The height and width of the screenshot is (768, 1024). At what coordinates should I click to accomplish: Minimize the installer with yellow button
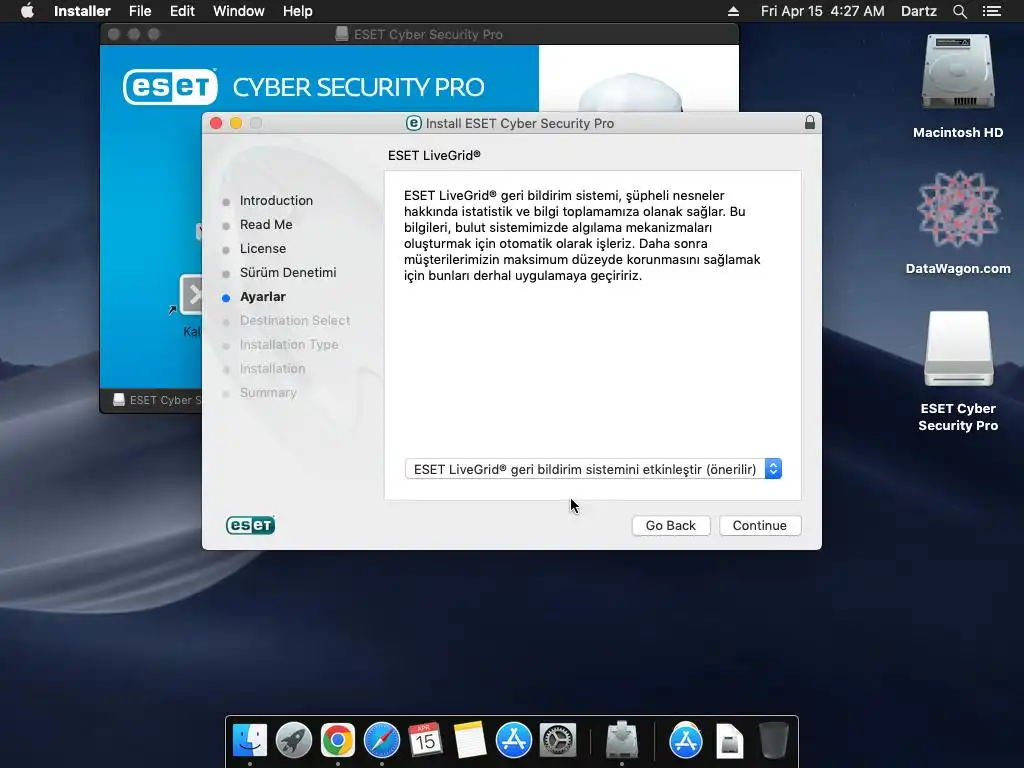point(236,123)
